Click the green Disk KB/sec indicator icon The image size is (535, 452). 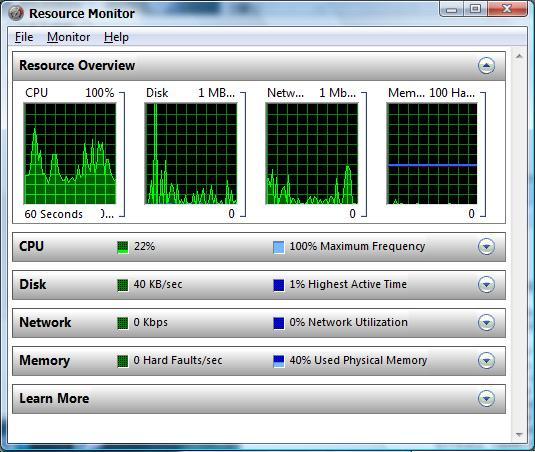(x=122, y=285)
